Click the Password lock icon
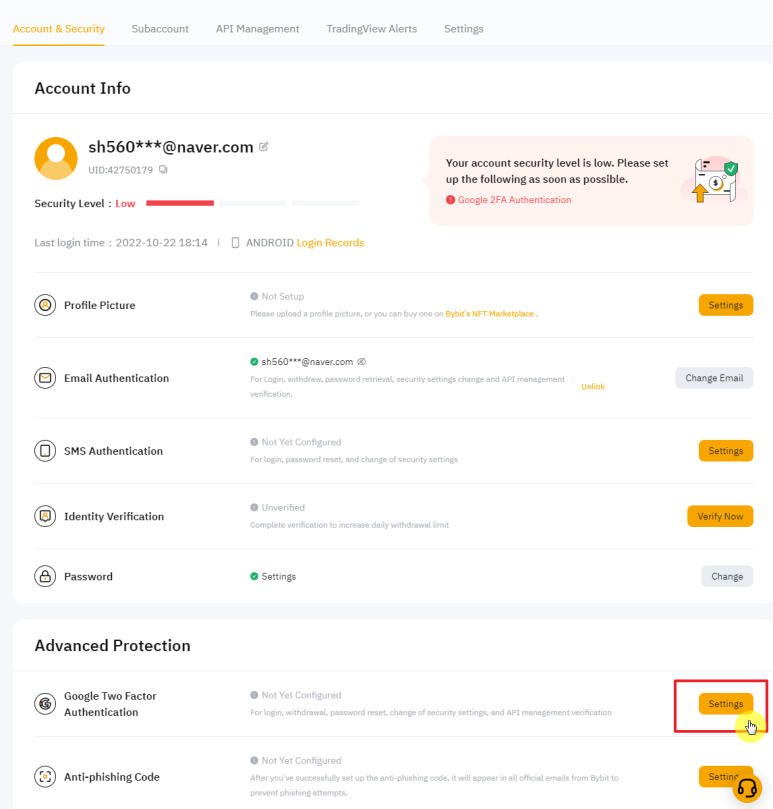The height and width of the screenshot is (809, 773). 45,576
